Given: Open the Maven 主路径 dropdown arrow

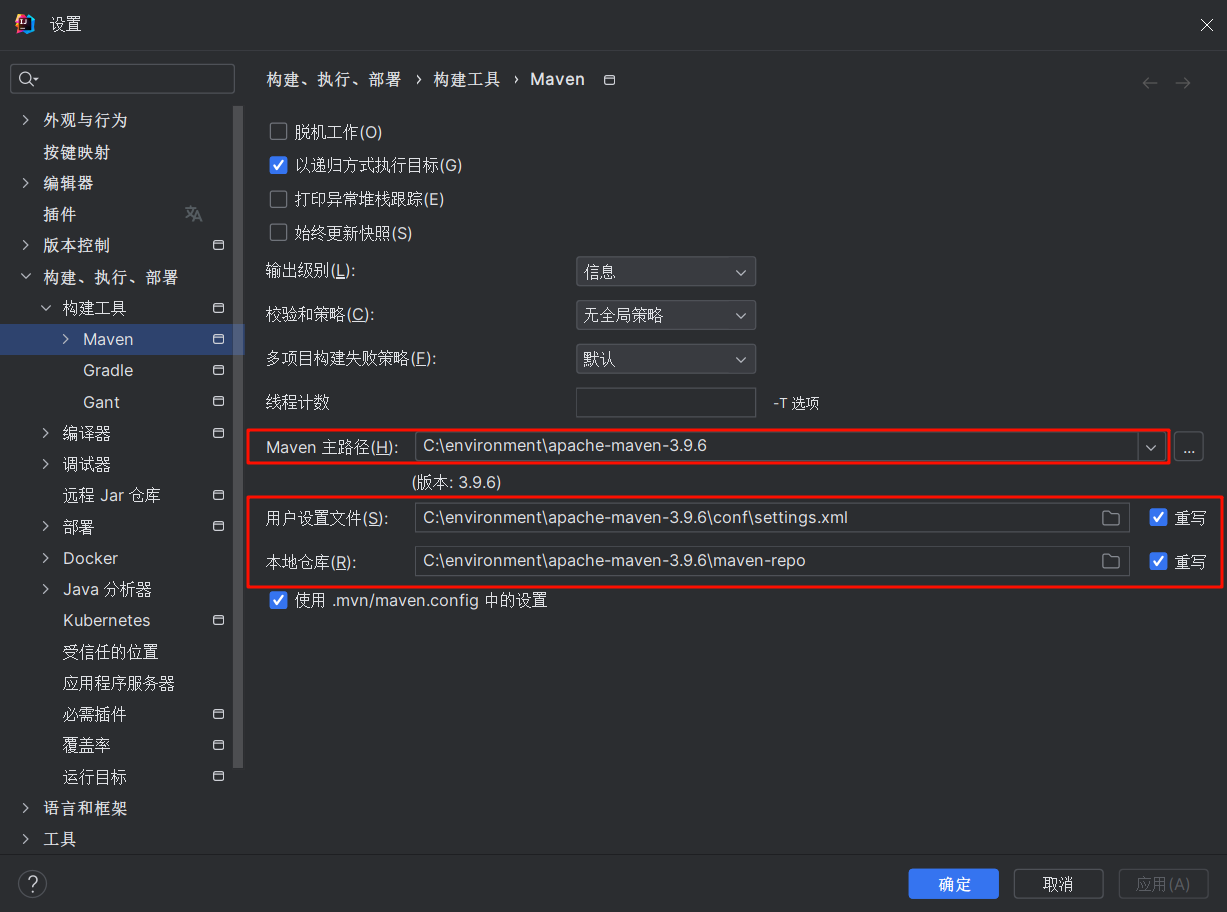Looking at the screenshot, I should 1151,446.
